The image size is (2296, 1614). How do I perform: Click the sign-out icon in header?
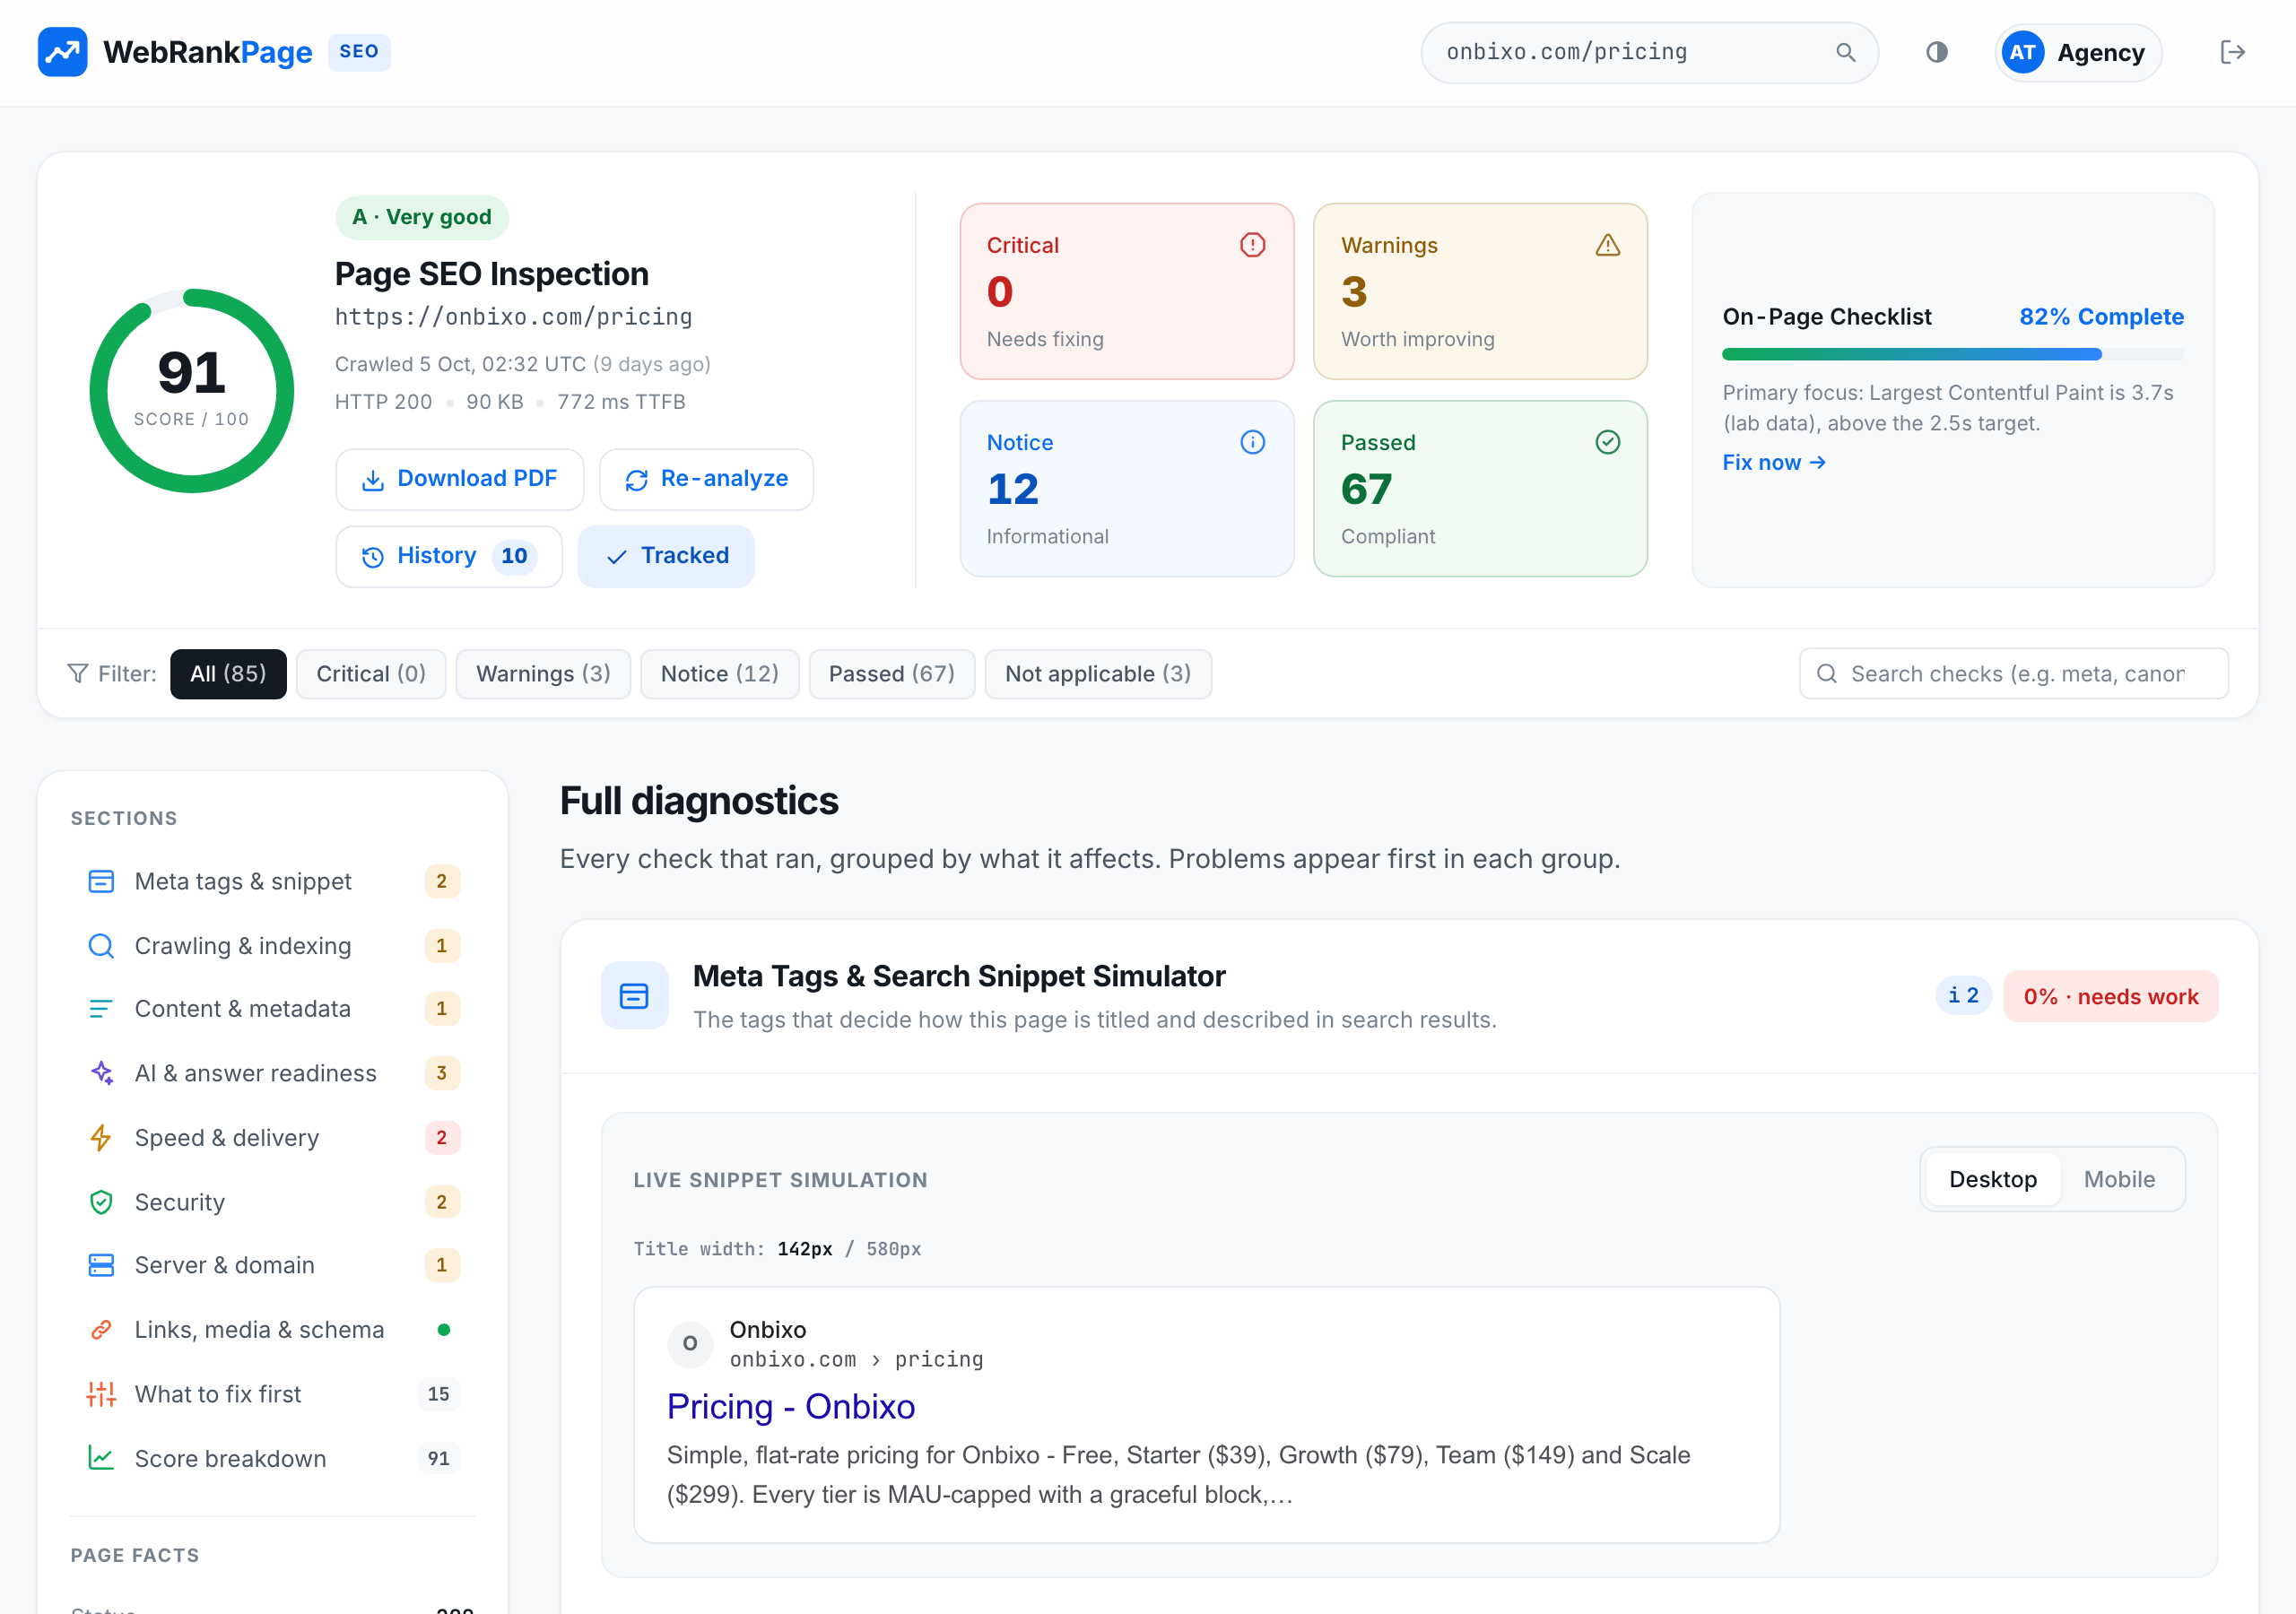pos(2232,52)
